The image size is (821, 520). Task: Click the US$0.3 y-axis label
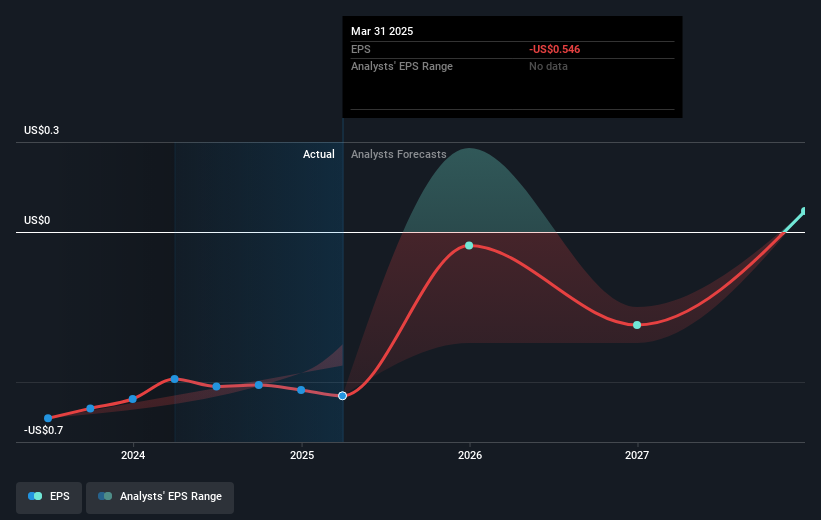tap(41, 130)
